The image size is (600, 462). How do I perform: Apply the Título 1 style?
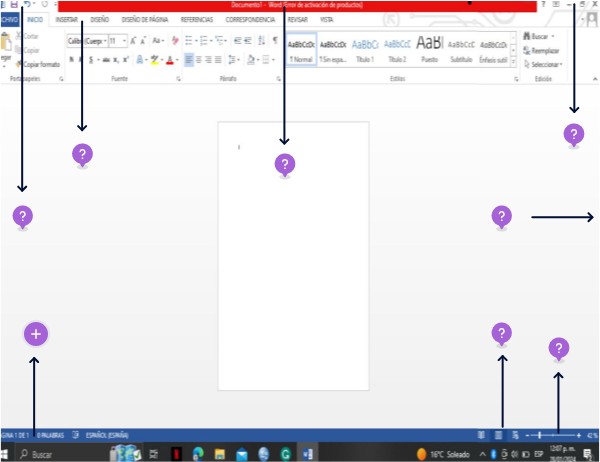(366, 48)
